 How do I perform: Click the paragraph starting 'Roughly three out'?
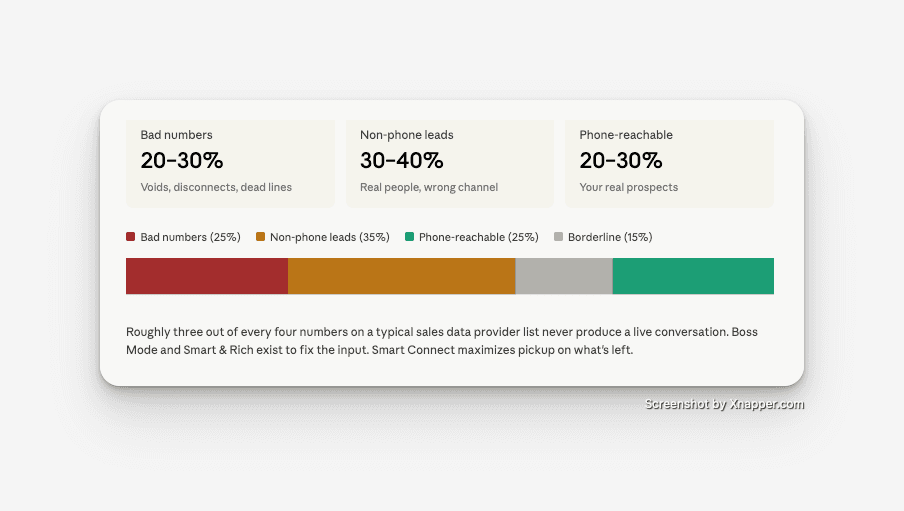pyautogui.click(x=442, y=341)
